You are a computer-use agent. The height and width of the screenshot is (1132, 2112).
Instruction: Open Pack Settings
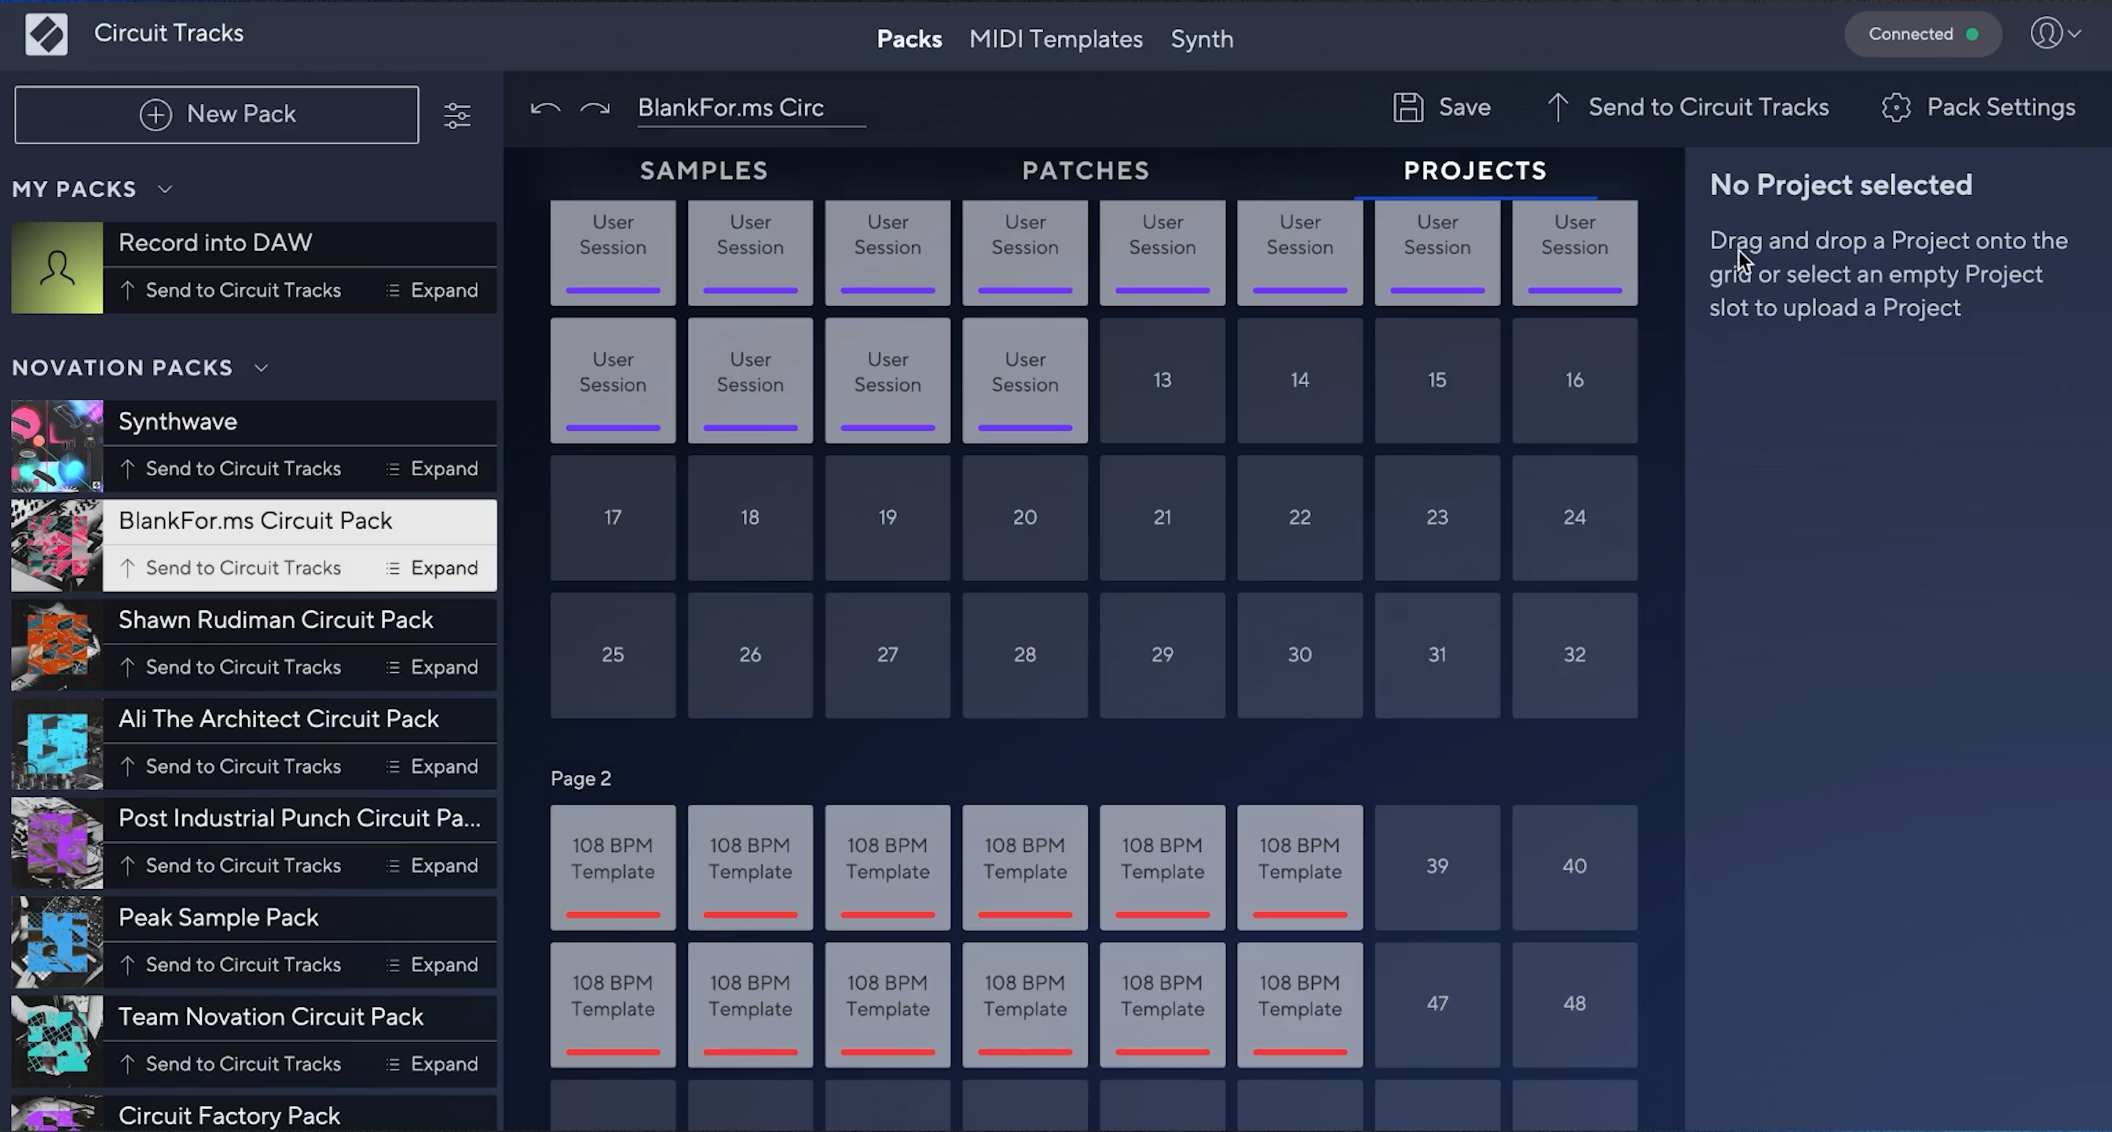coord(1978,107)
